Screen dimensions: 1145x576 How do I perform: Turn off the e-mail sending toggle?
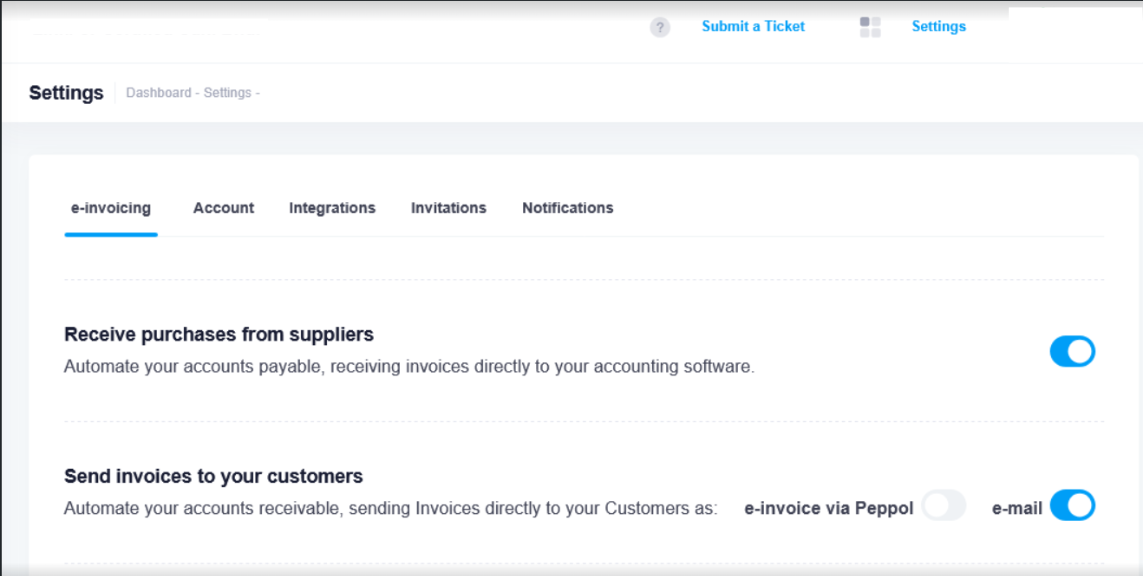pyautogui.click(x=1072, y=506)
